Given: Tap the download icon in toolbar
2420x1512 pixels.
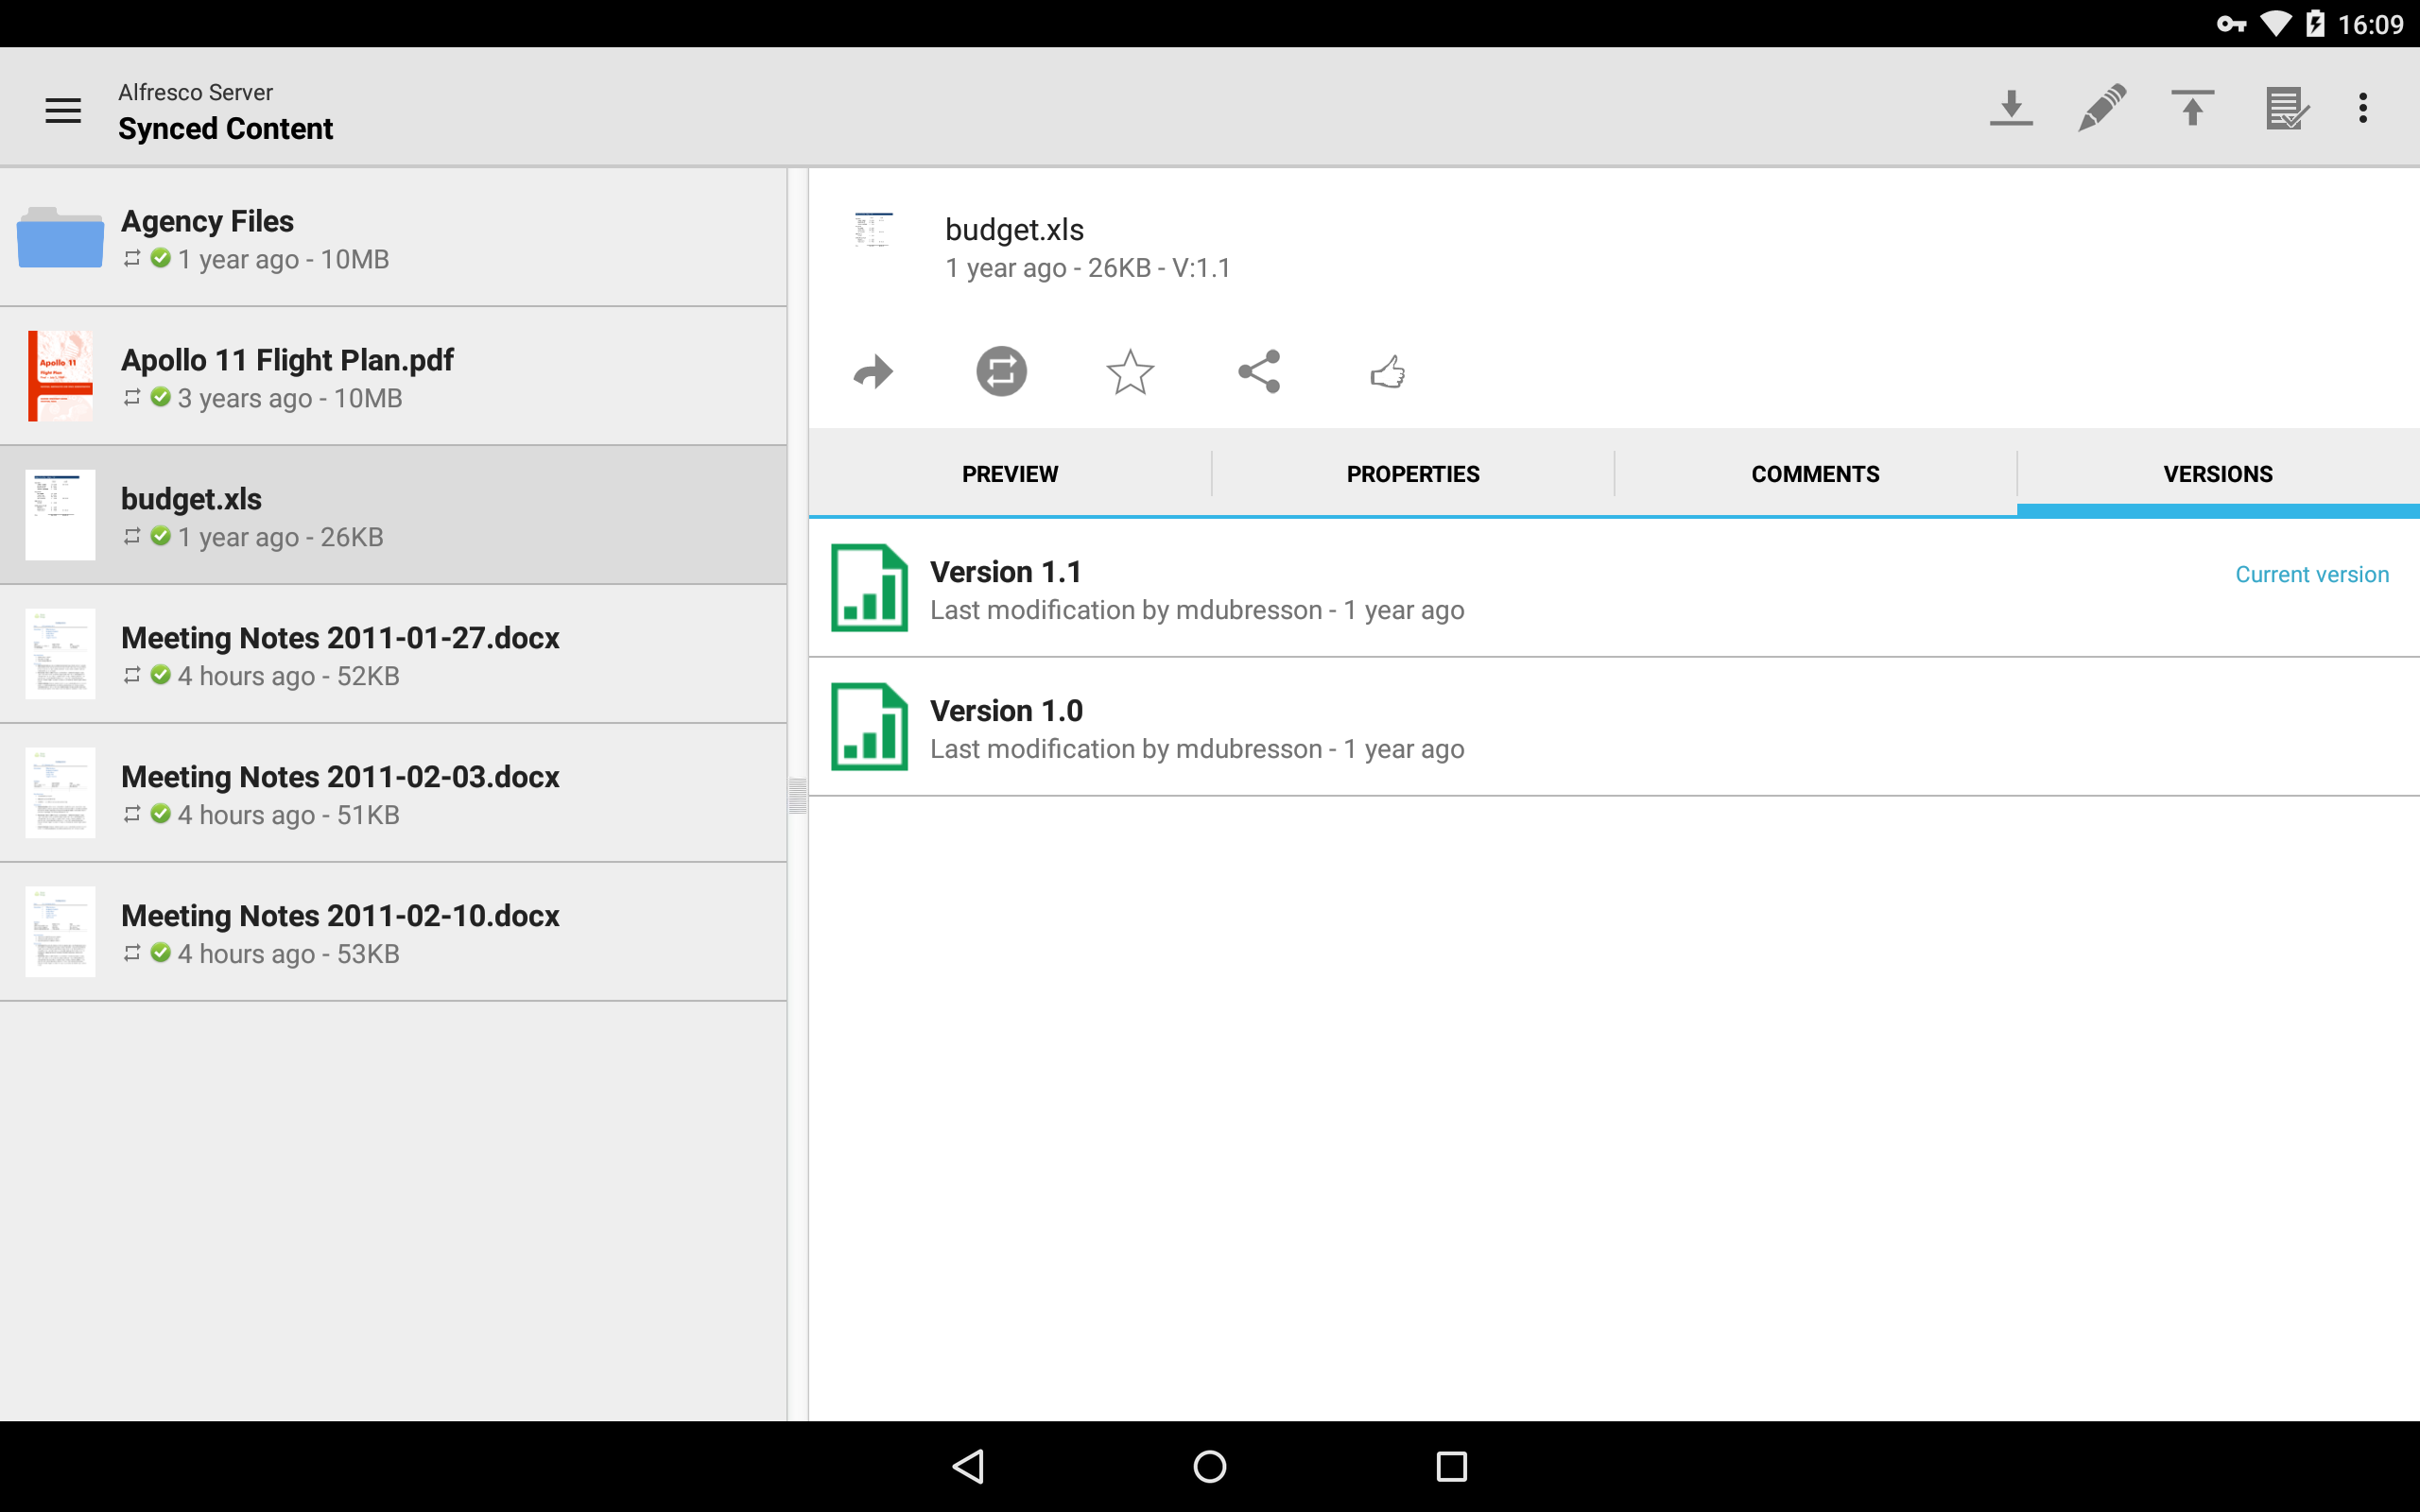Looking at the screenshot, I should [x=2011, y=108].
